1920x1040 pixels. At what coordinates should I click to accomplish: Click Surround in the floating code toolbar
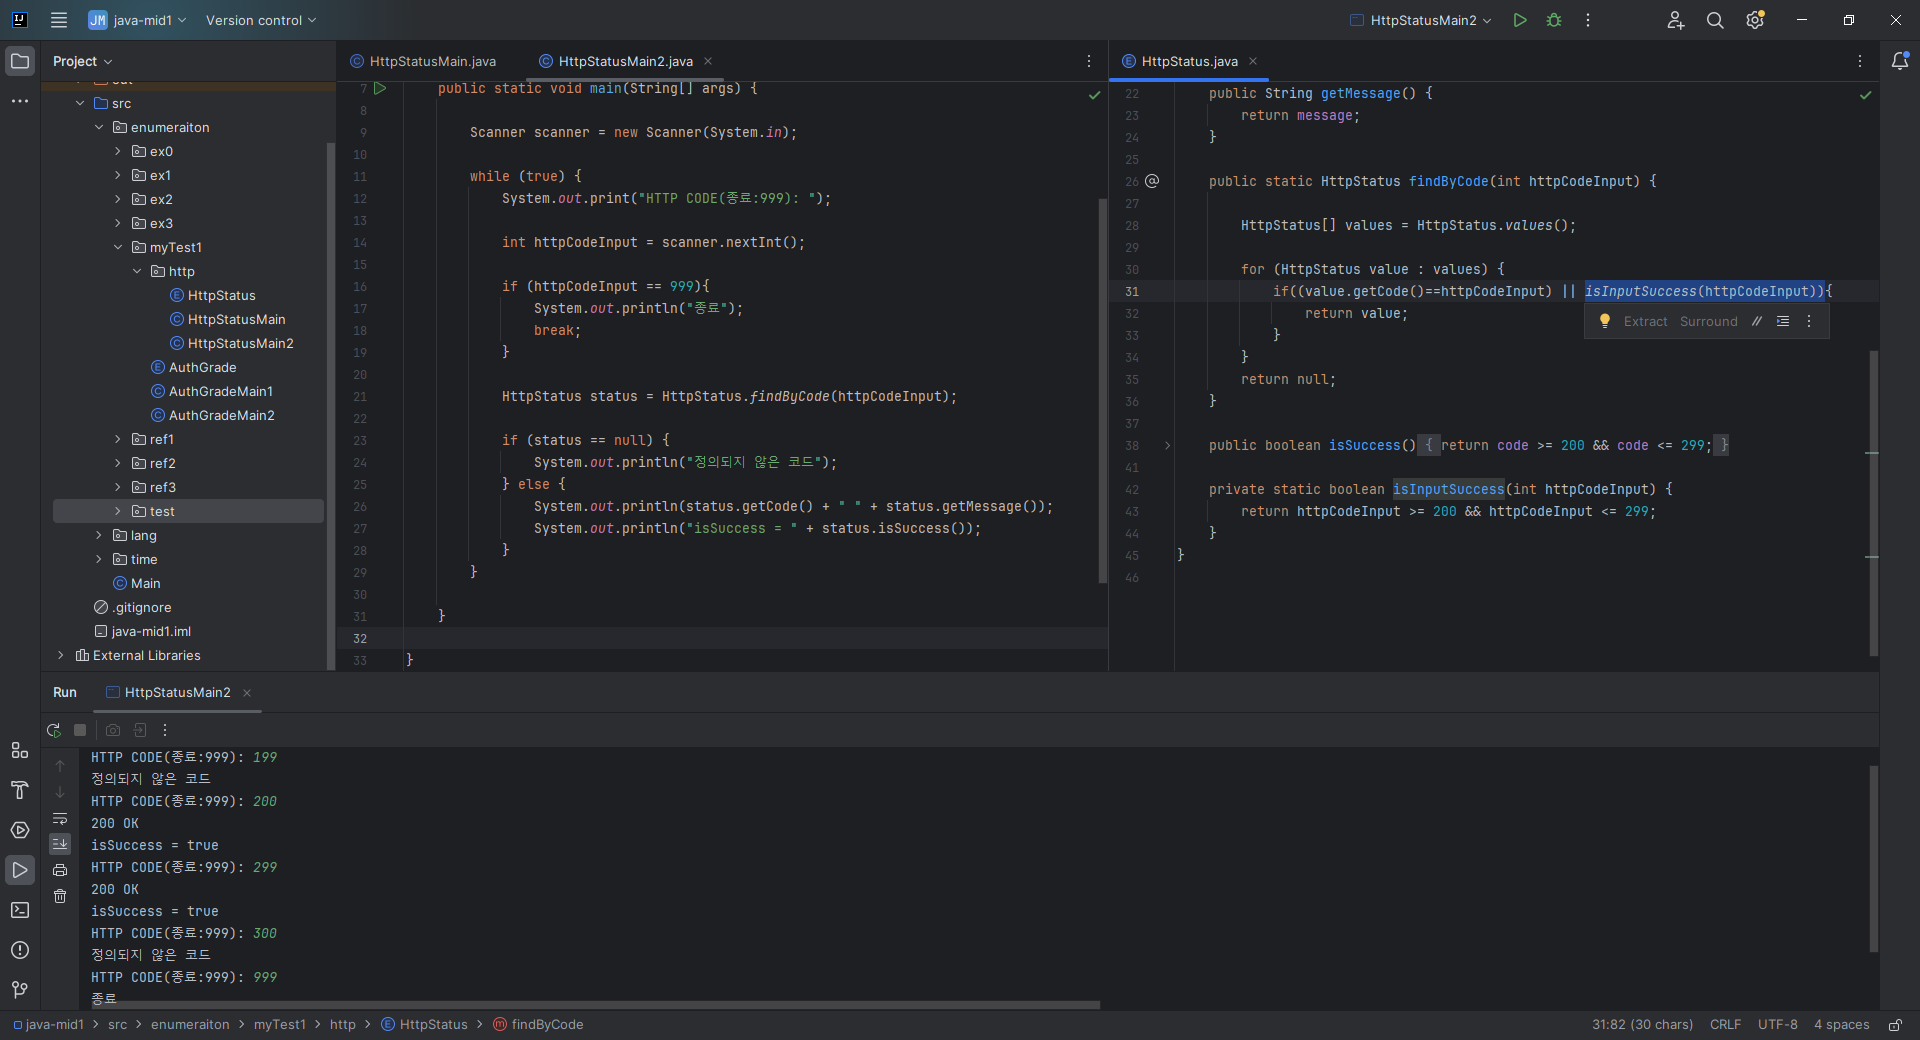(1708, 321)
